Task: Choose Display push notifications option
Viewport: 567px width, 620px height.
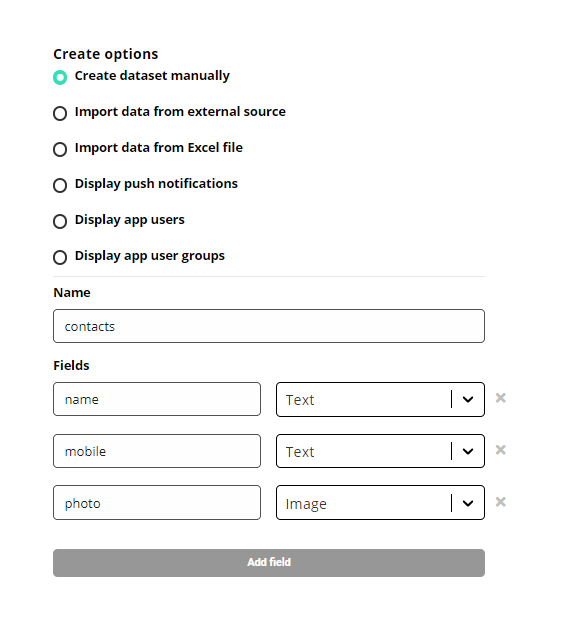Action: 60,185
